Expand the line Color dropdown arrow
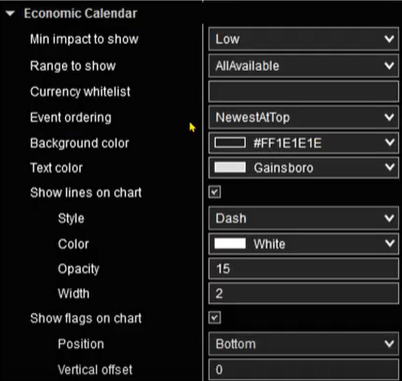 [389, 244]
